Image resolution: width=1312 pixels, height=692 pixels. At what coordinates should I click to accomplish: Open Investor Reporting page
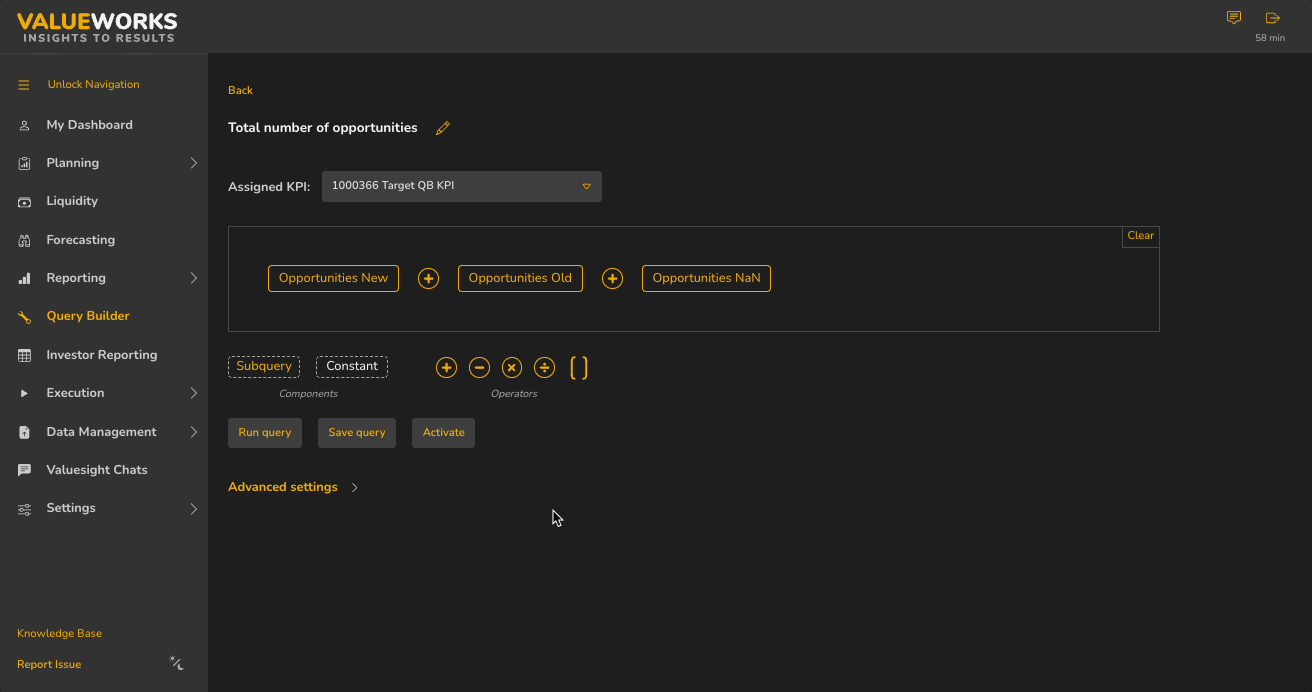(102, 355)
